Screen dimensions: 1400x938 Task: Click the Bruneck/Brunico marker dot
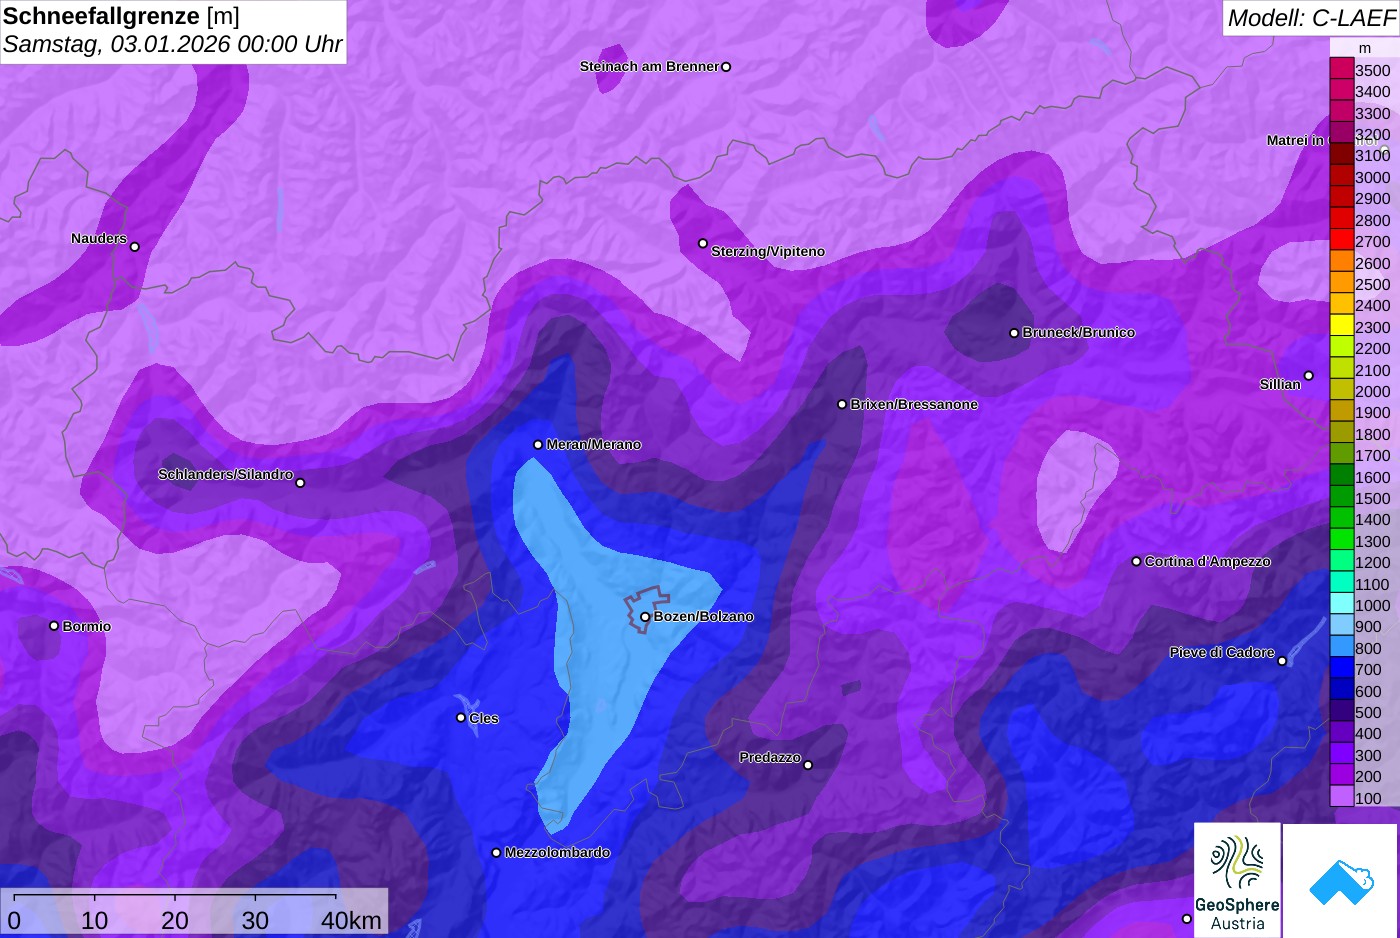1014,333
